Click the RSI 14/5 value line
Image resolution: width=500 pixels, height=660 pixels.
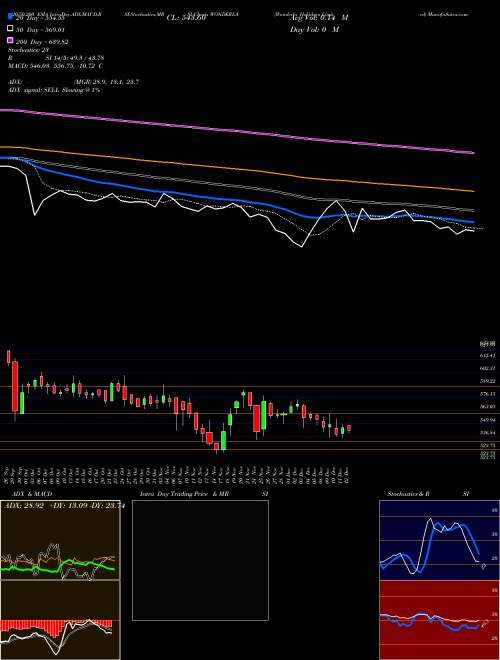click(x=56, y=58)
